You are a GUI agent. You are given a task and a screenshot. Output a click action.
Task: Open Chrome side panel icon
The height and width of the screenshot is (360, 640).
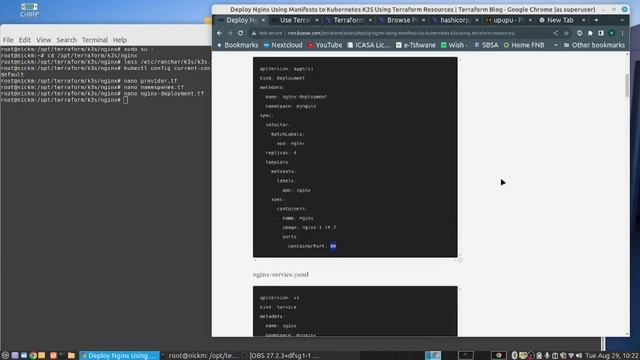601,33
